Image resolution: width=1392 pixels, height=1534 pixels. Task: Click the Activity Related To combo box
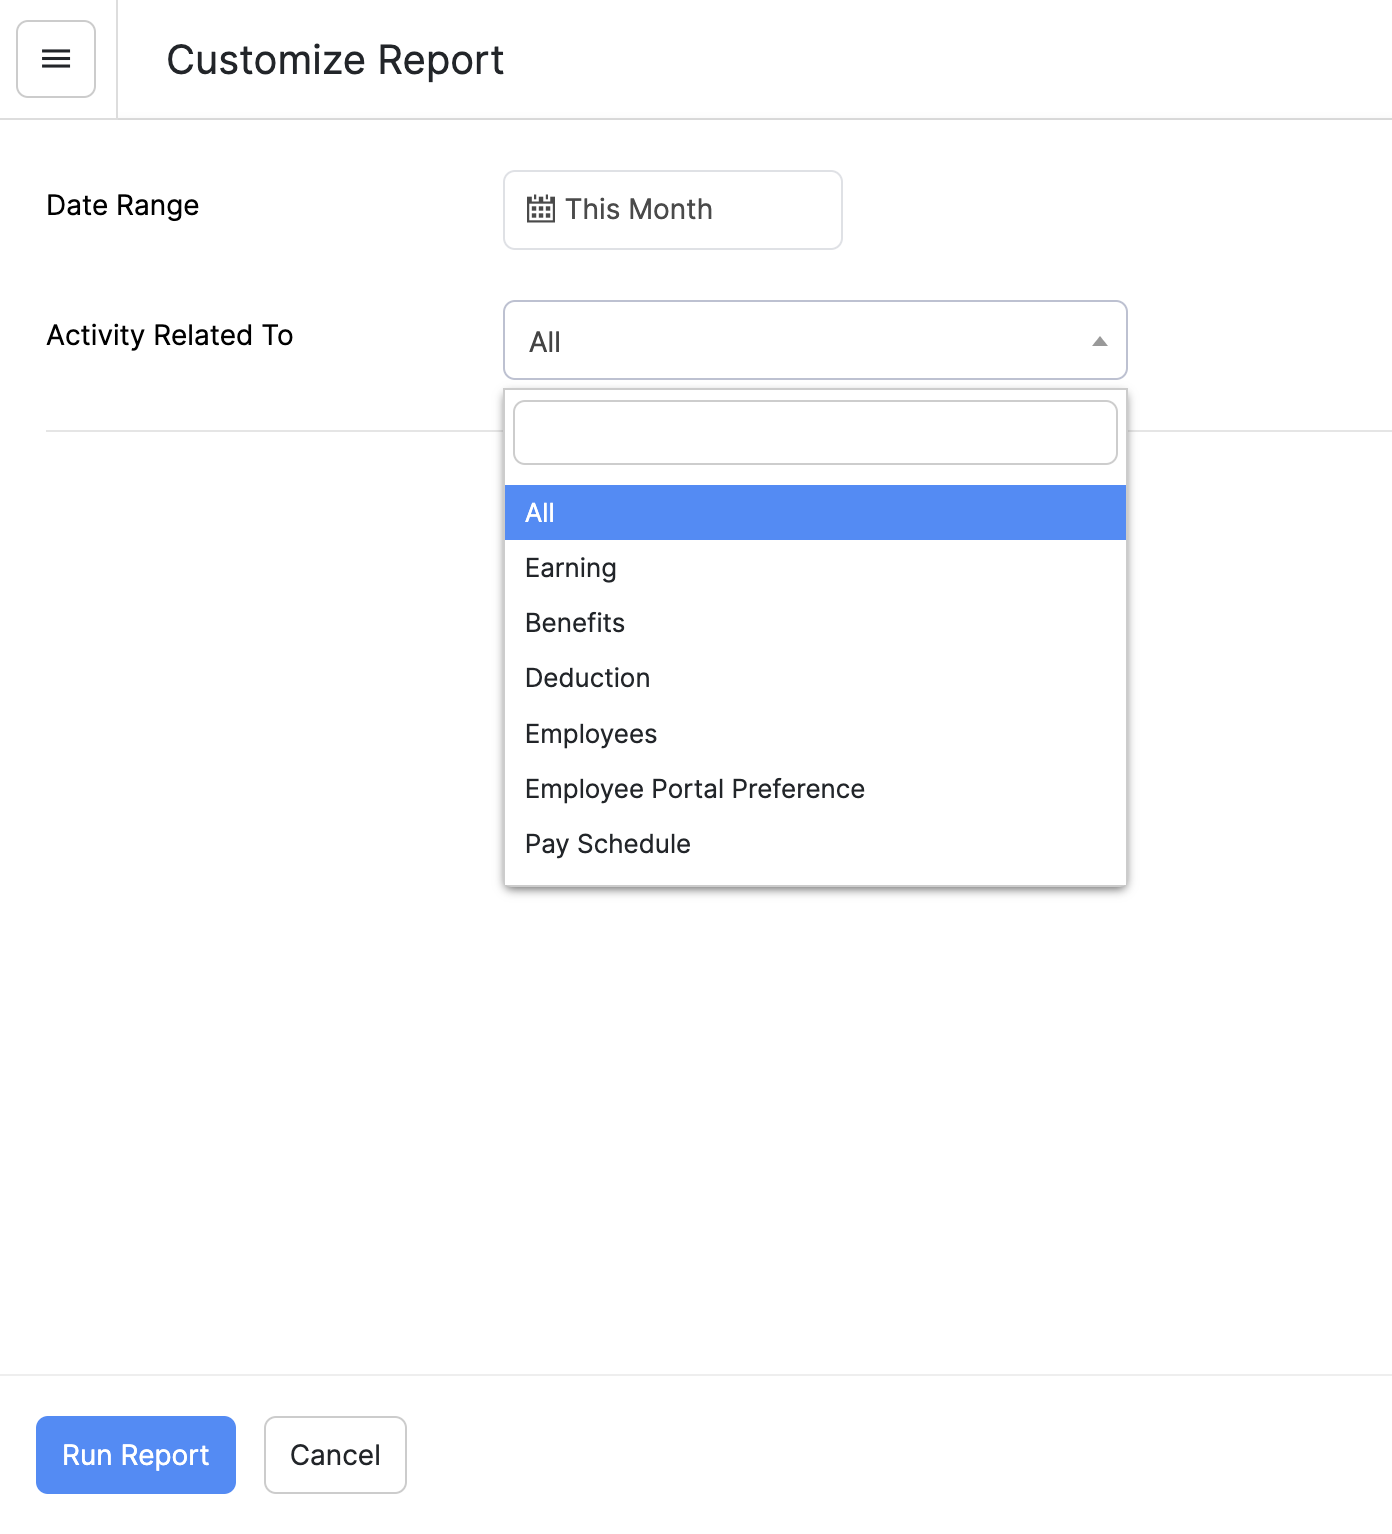pos(814,341)
